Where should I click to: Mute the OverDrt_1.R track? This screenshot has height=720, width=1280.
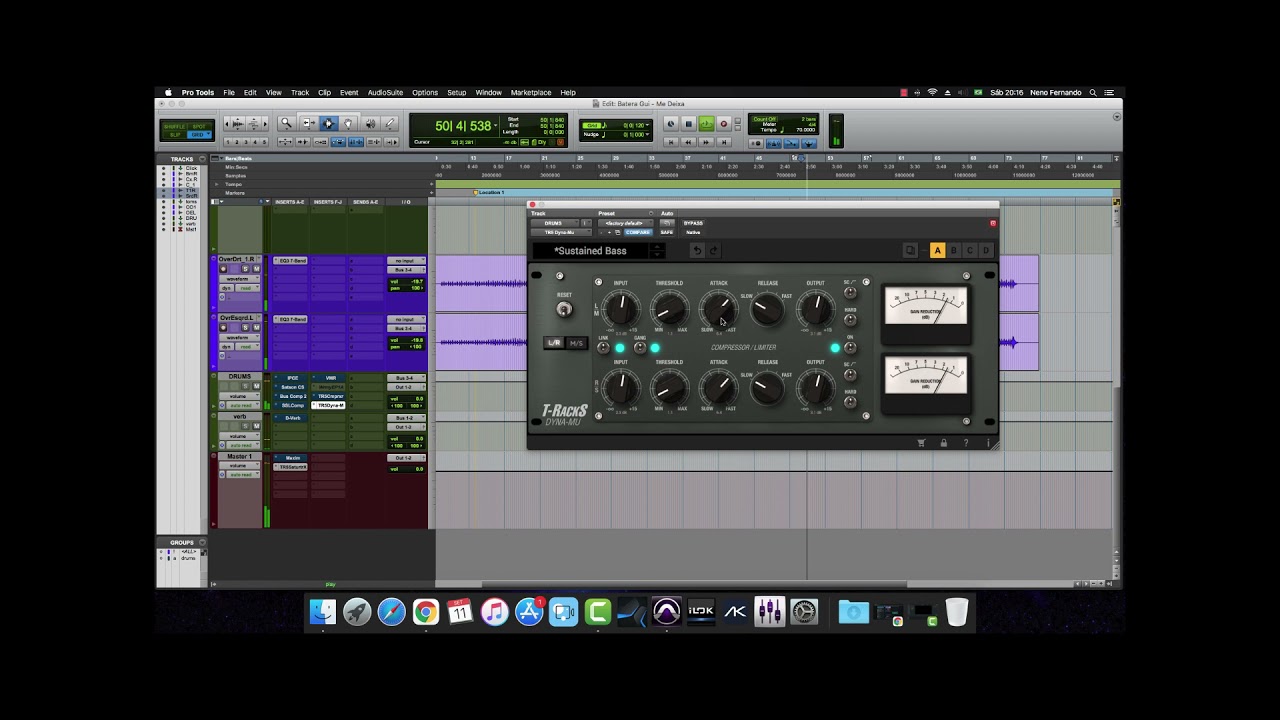(256, 269)
